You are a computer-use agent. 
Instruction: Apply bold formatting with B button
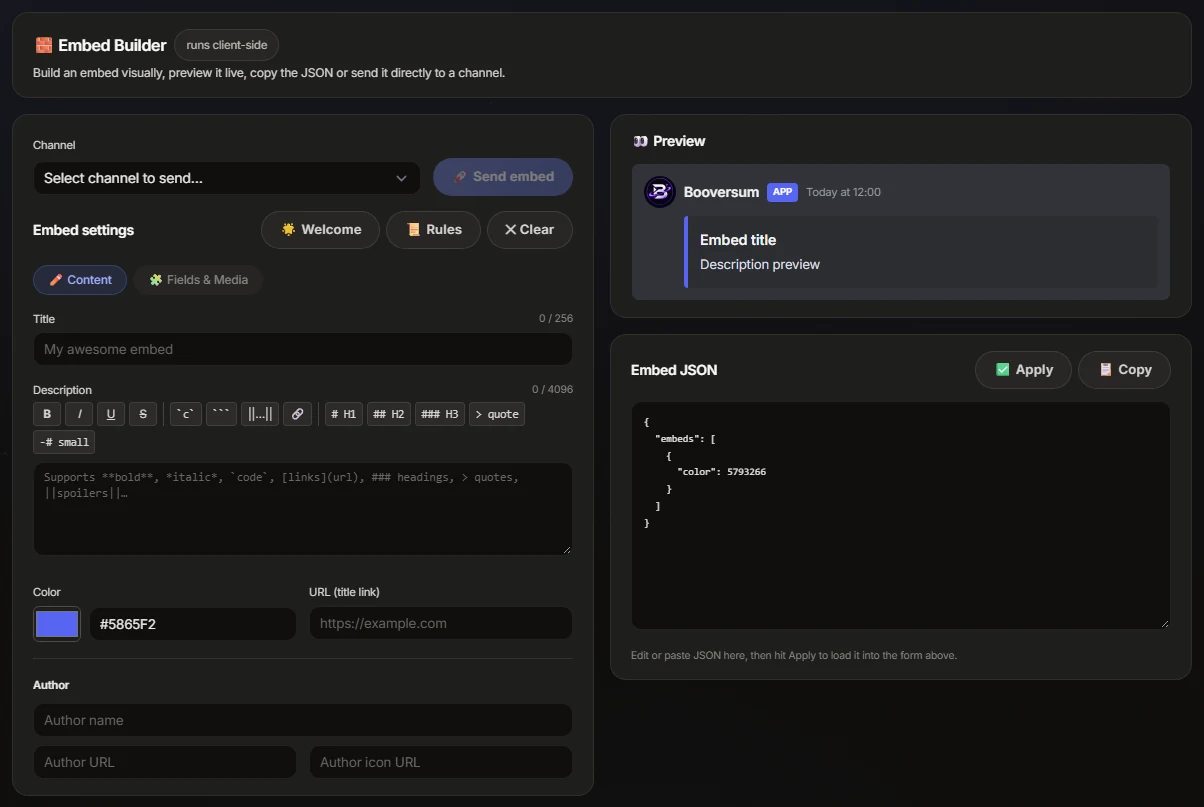coord(47,414)
